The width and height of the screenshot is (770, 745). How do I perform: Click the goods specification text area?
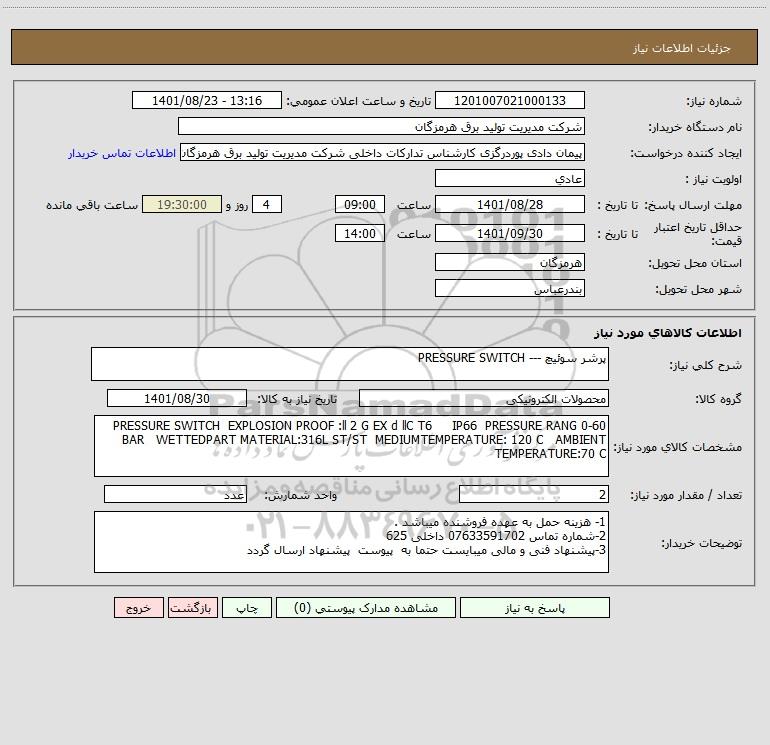351,446
